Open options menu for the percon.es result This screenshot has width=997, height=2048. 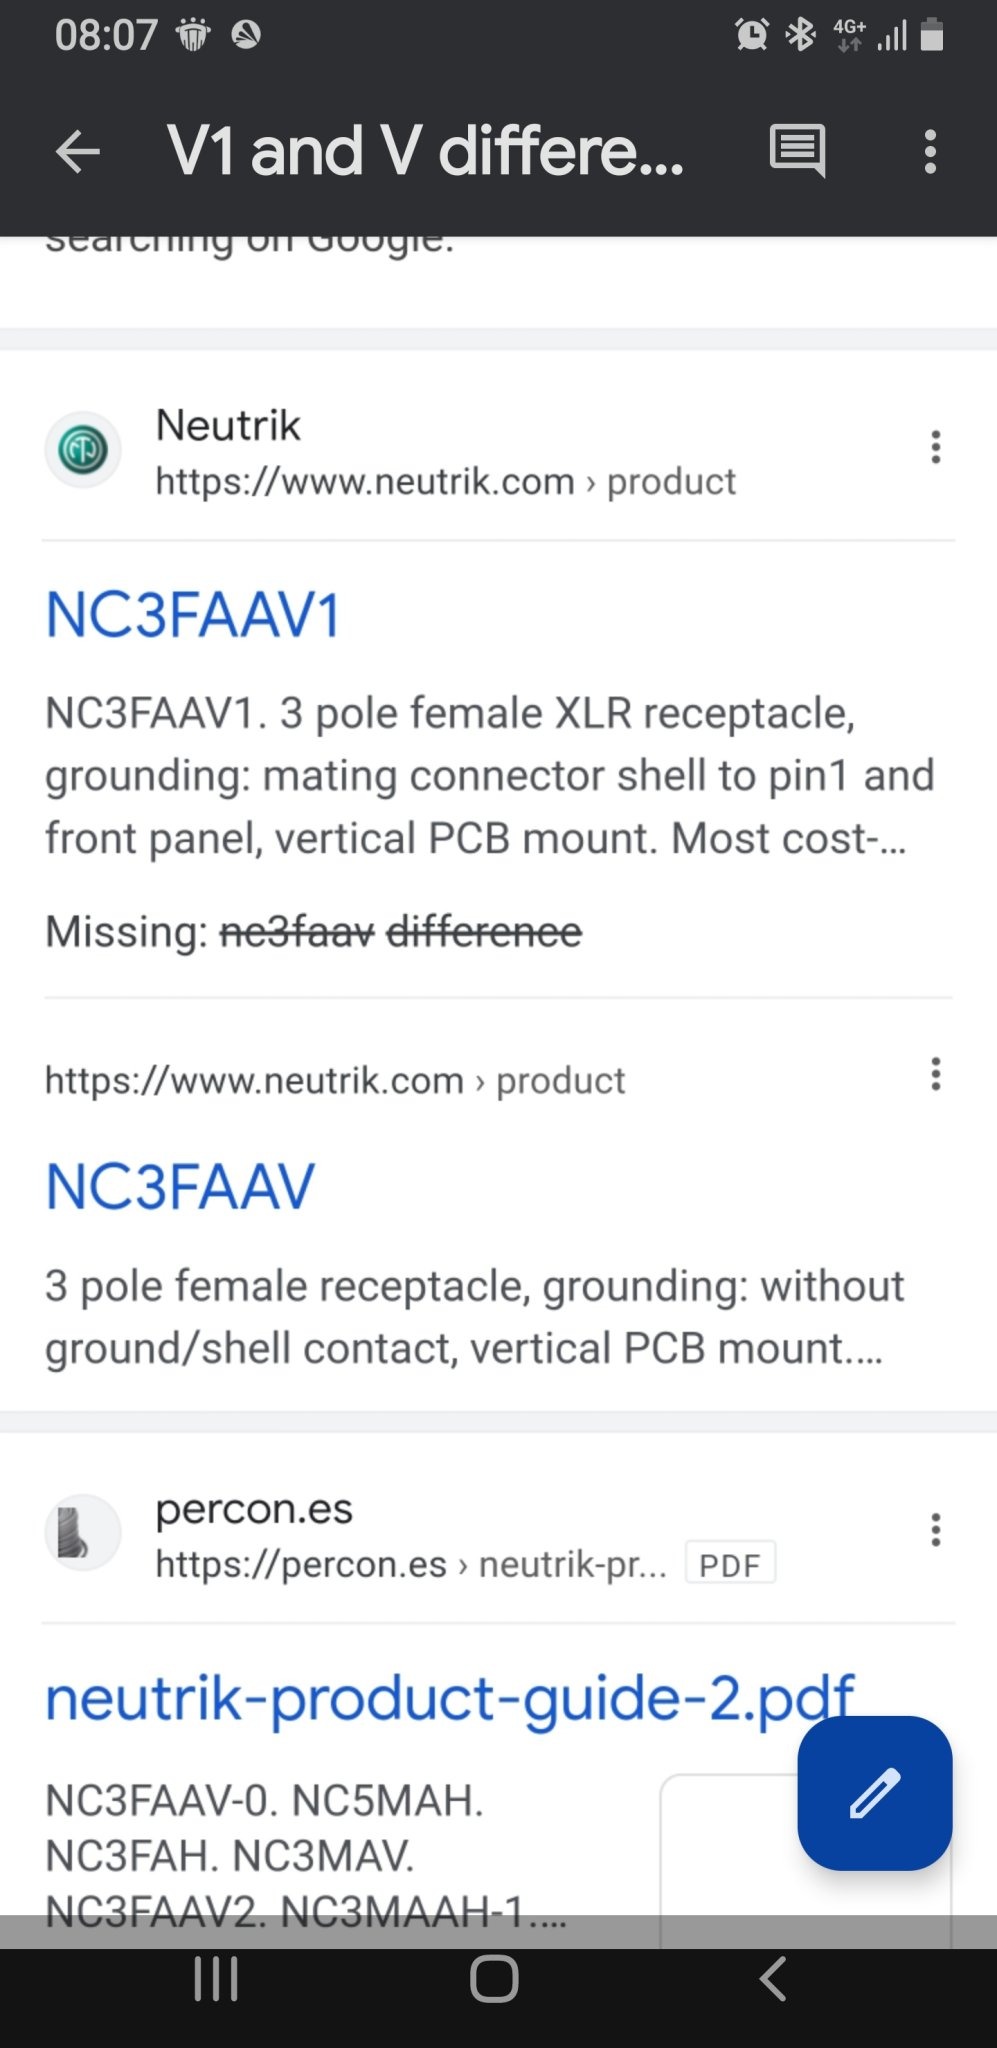click(935, 1529)
